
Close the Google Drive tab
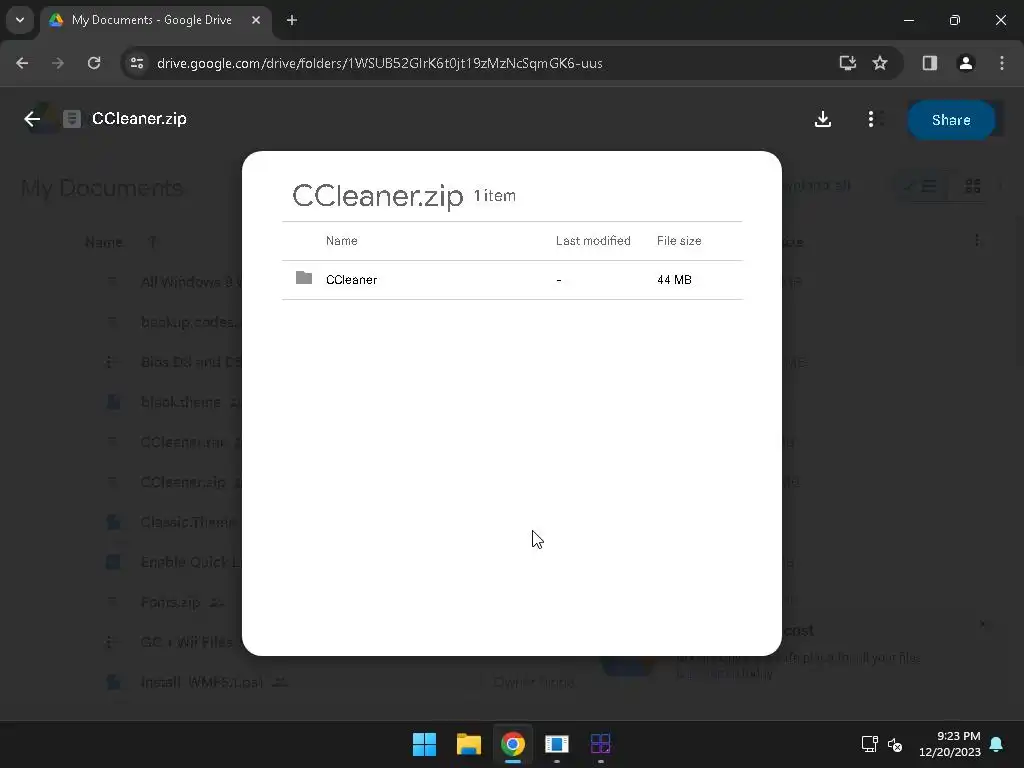[256, 20]
